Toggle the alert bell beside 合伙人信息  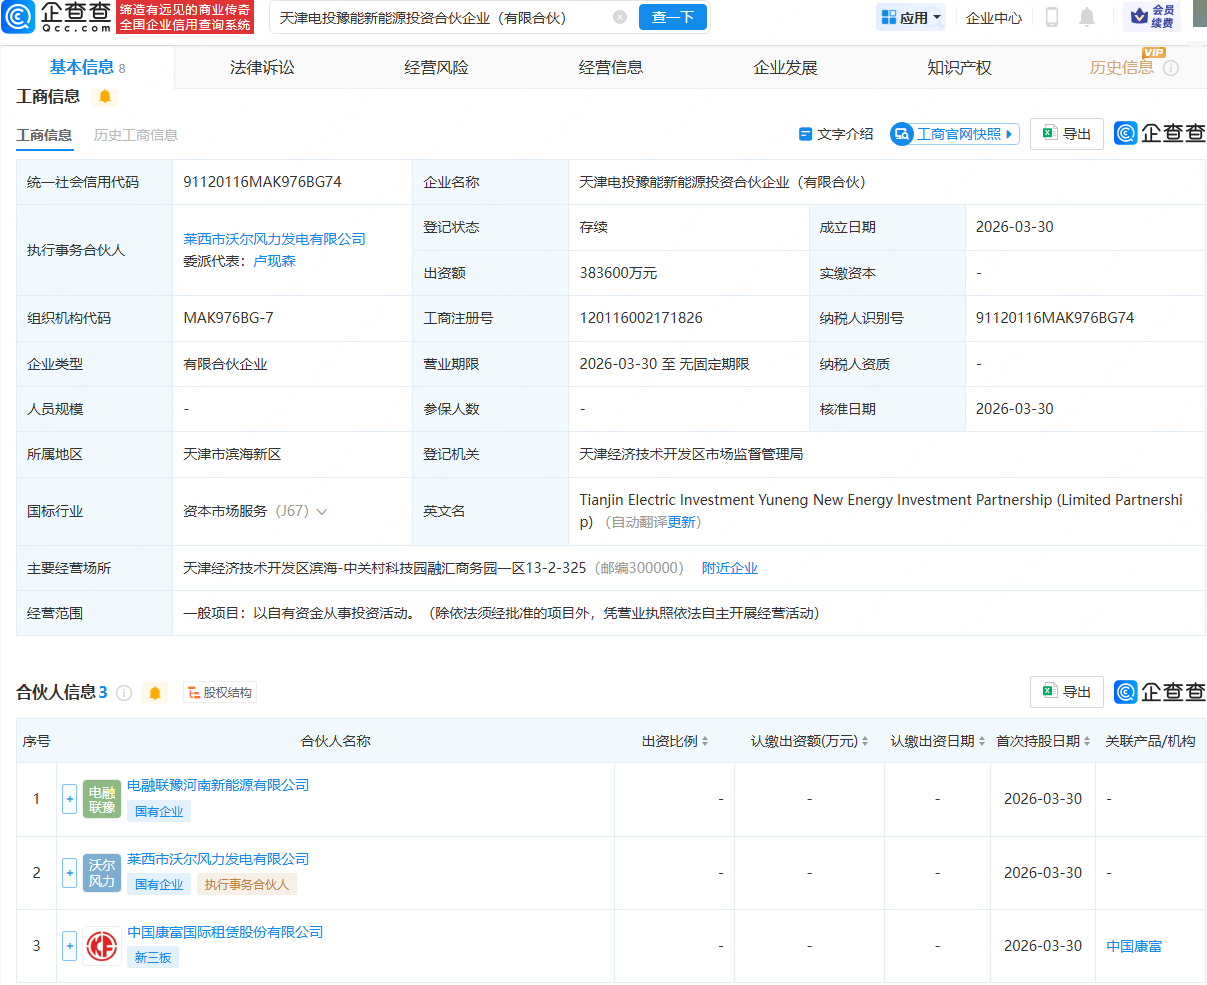tap(154, 692)
